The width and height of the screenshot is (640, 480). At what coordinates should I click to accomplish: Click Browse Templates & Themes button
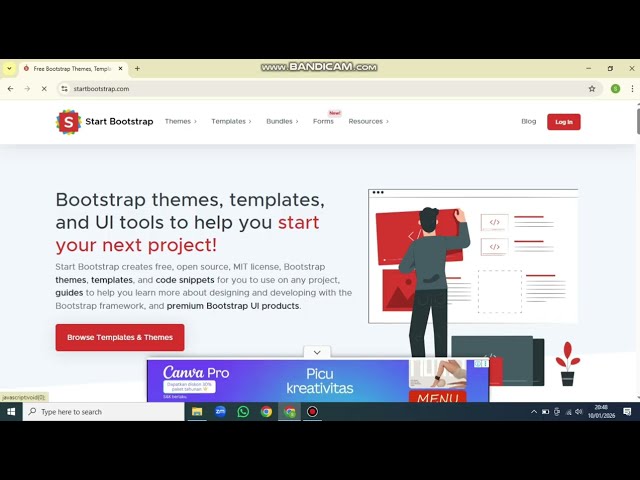tap(120, 337)
